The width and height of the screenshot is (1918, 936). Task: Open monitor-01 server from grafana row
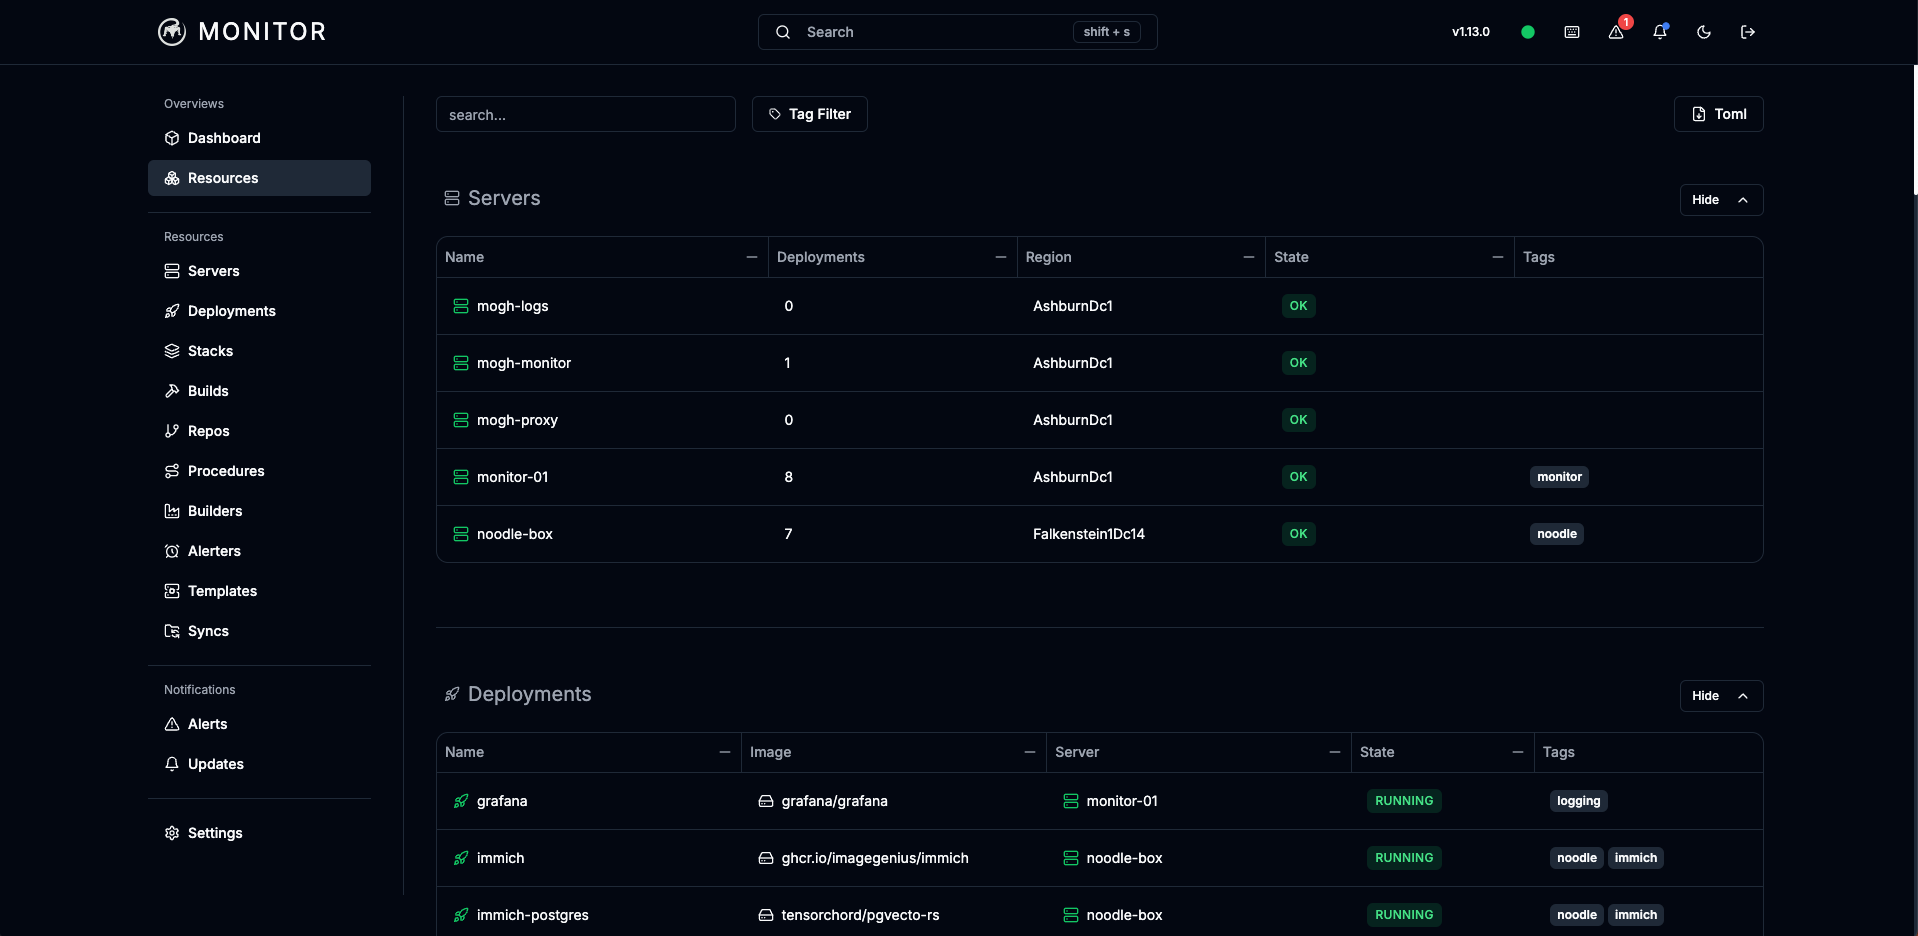tap(1122, 801)
